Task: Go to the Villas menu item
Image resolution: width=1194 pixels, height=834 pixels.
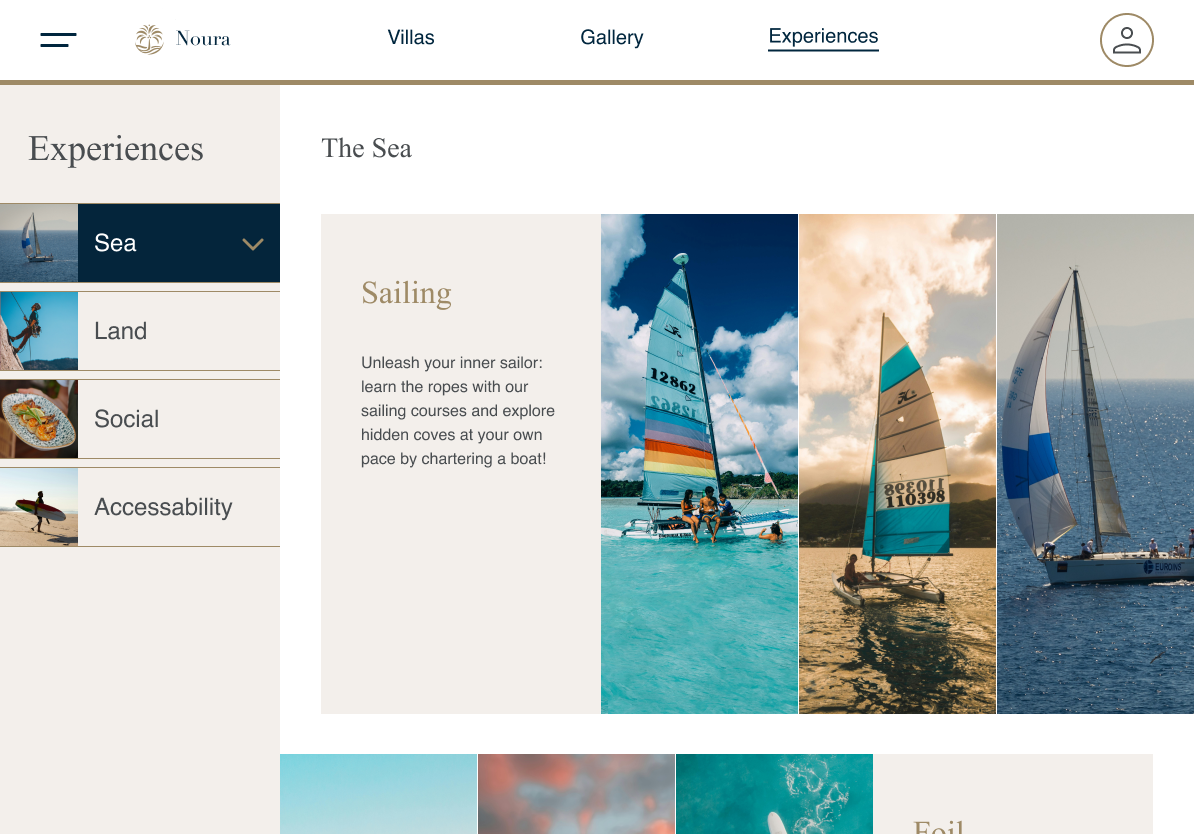Action: coord(410,37)
